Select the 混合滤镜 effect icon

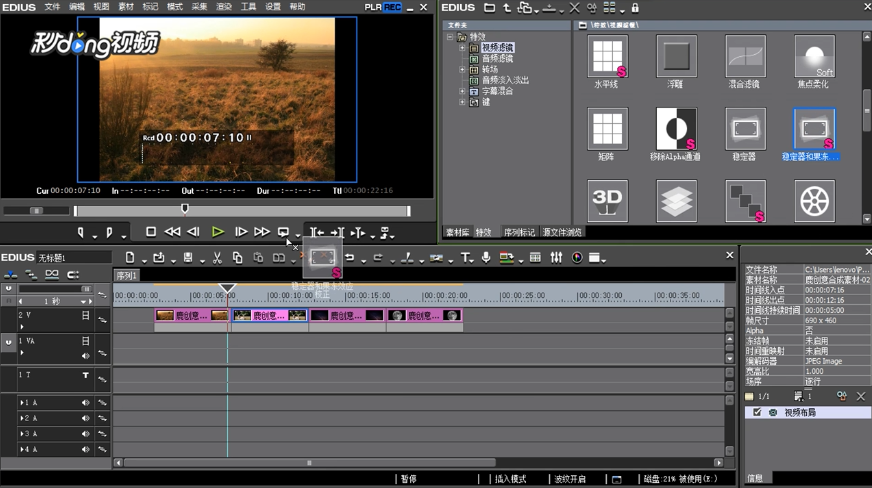pos(745,56)
